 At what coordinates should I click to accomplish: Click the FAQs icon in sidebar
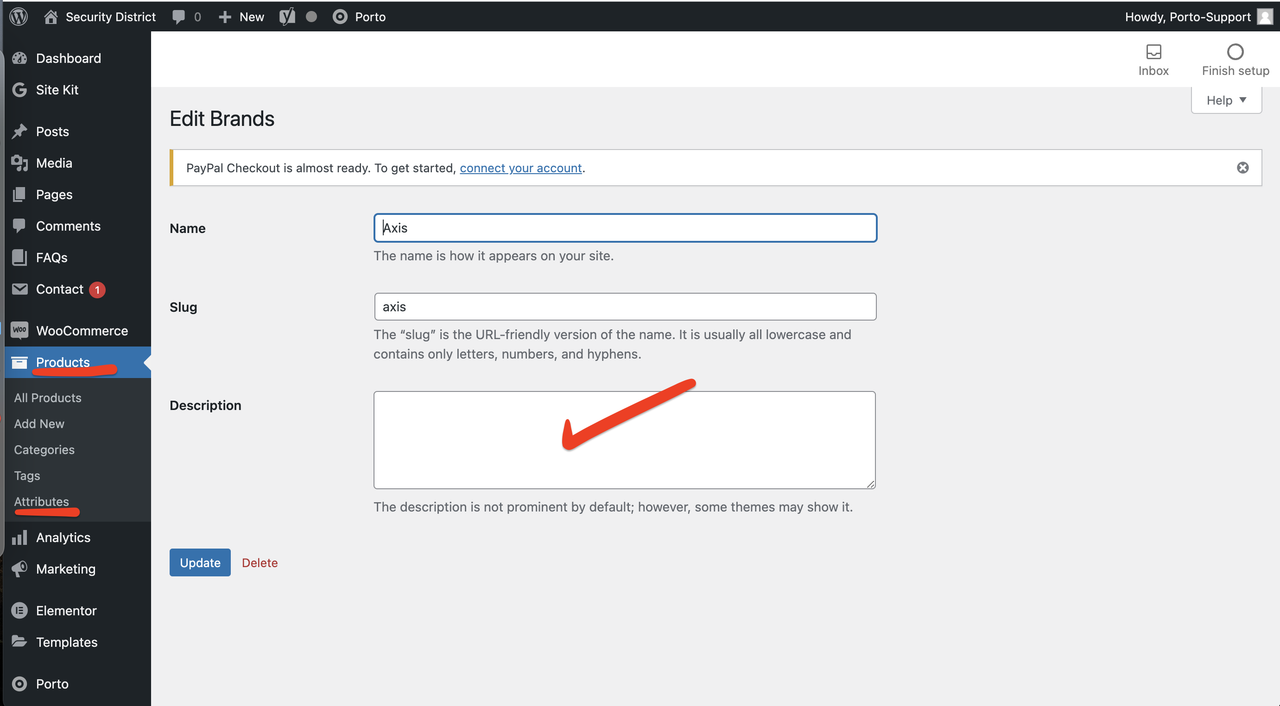point(19,258)
